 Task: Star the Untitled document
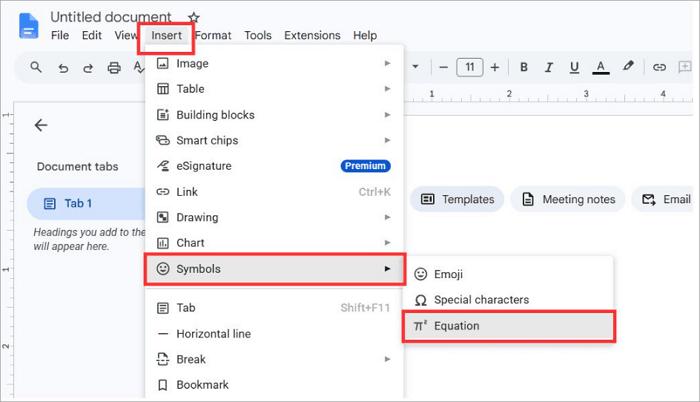click(193, 17)
